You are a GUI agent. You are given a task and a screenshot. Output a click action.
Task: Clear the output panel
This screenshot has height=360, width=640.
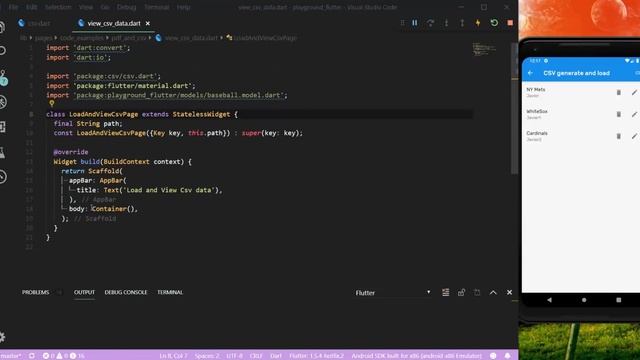[x=445, y=292]
